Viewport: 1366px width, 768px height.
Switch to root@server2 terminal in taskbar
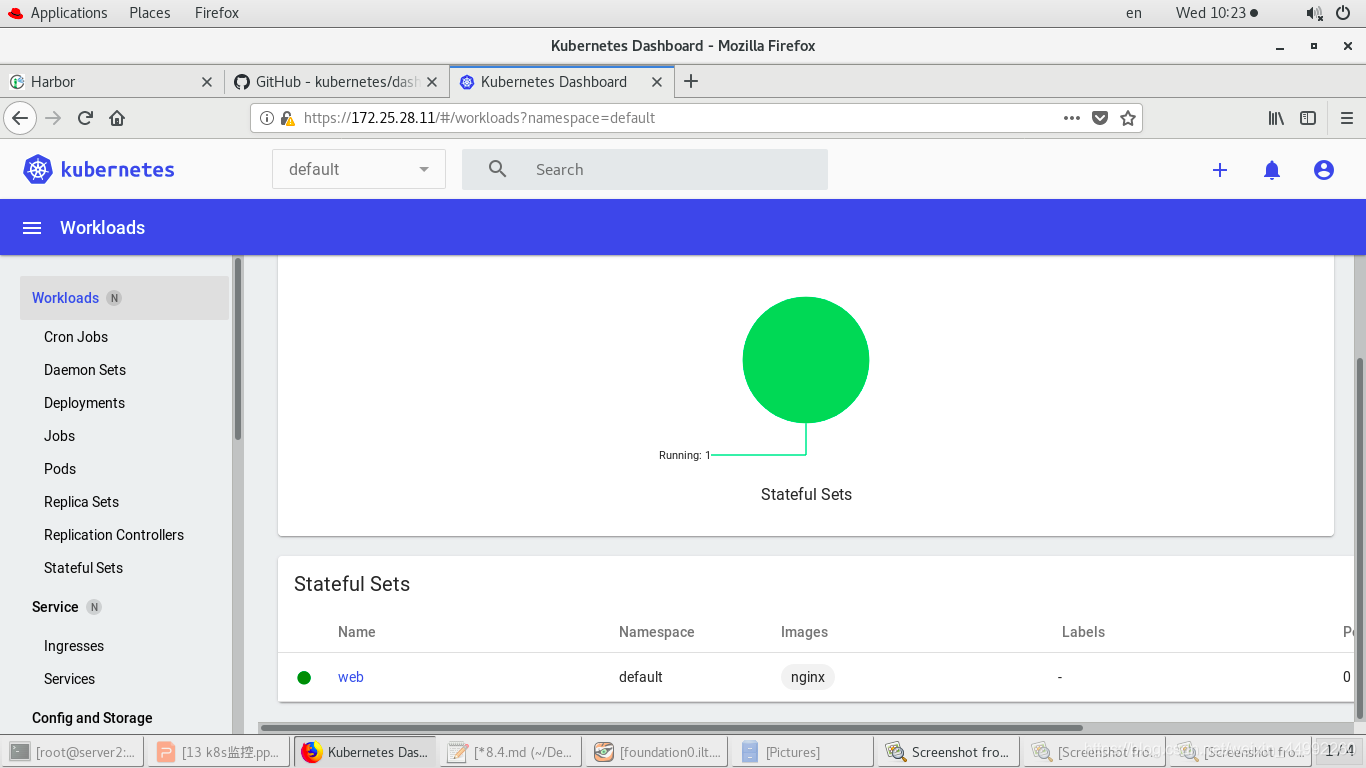point(73,752)
